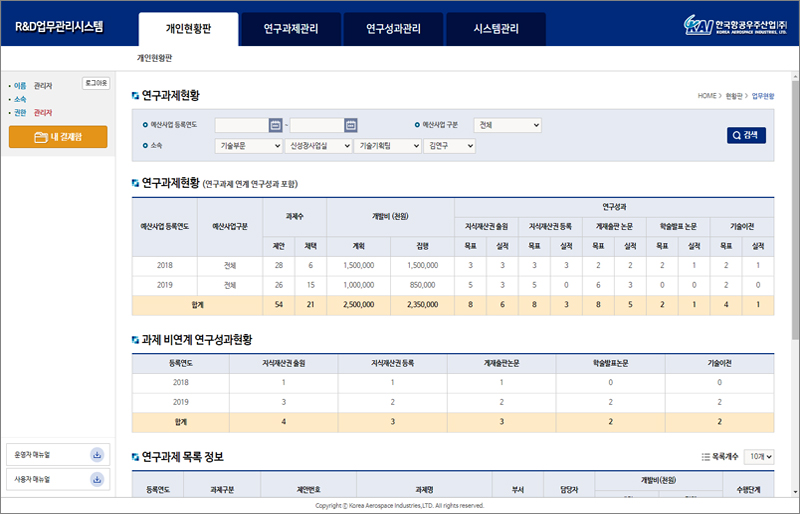Switch to the 연구과제관리 tab
800x514 pixels.
tap(291, 29)
